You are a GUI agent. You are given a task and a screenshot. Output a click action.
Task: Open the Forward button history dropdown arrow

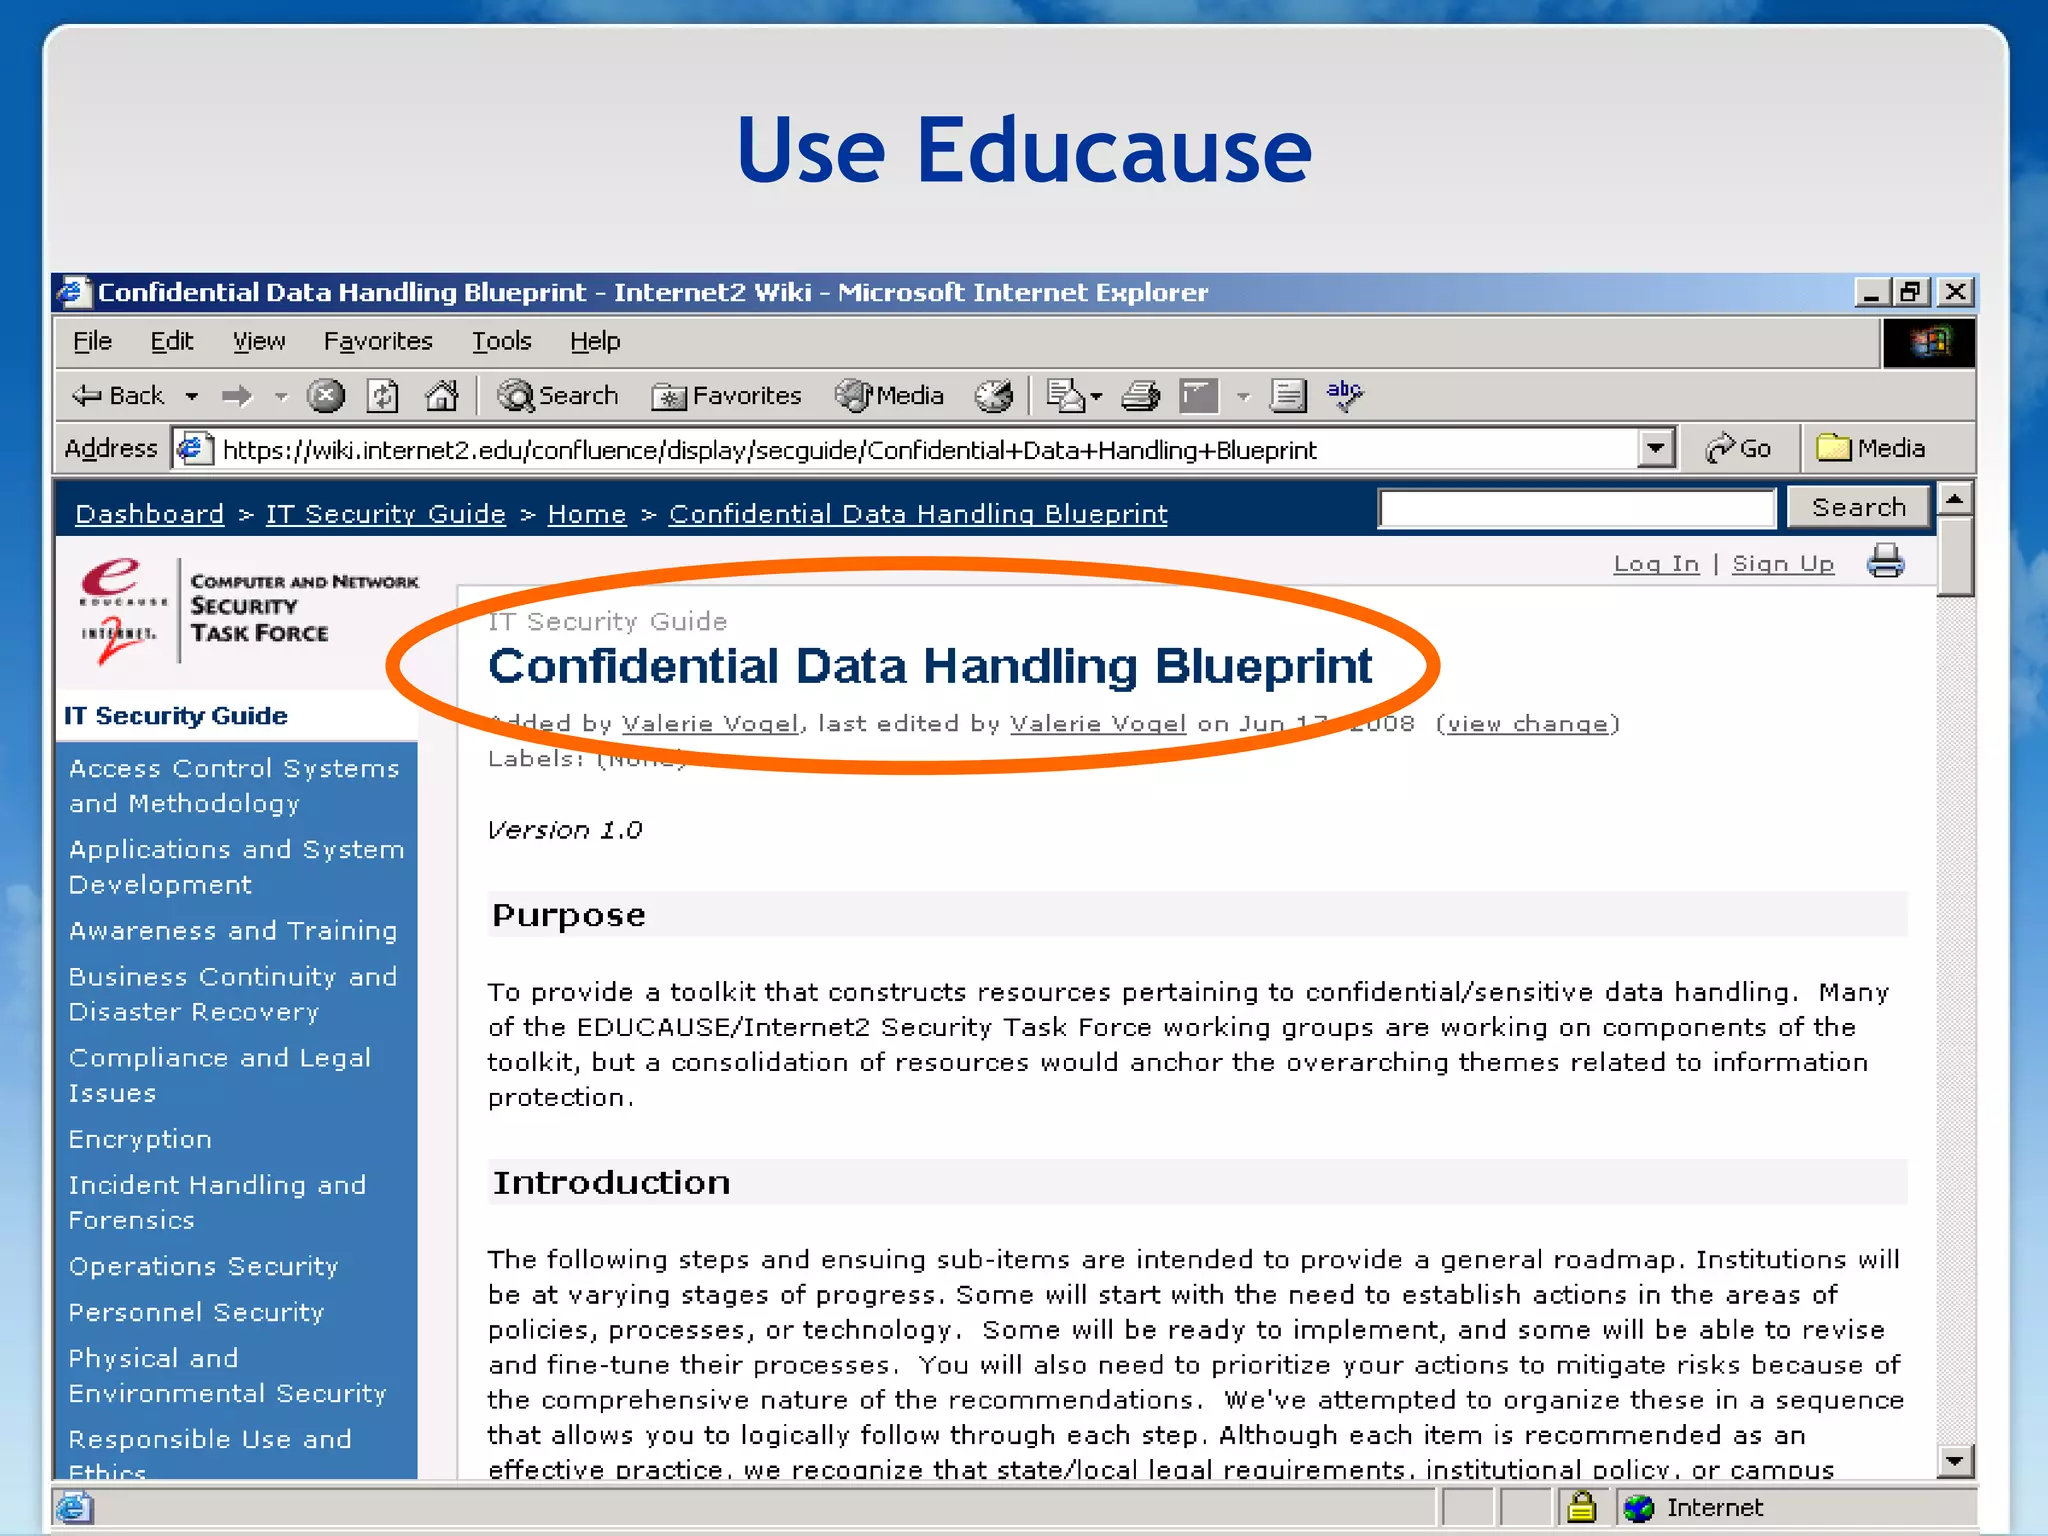(281, 397)
